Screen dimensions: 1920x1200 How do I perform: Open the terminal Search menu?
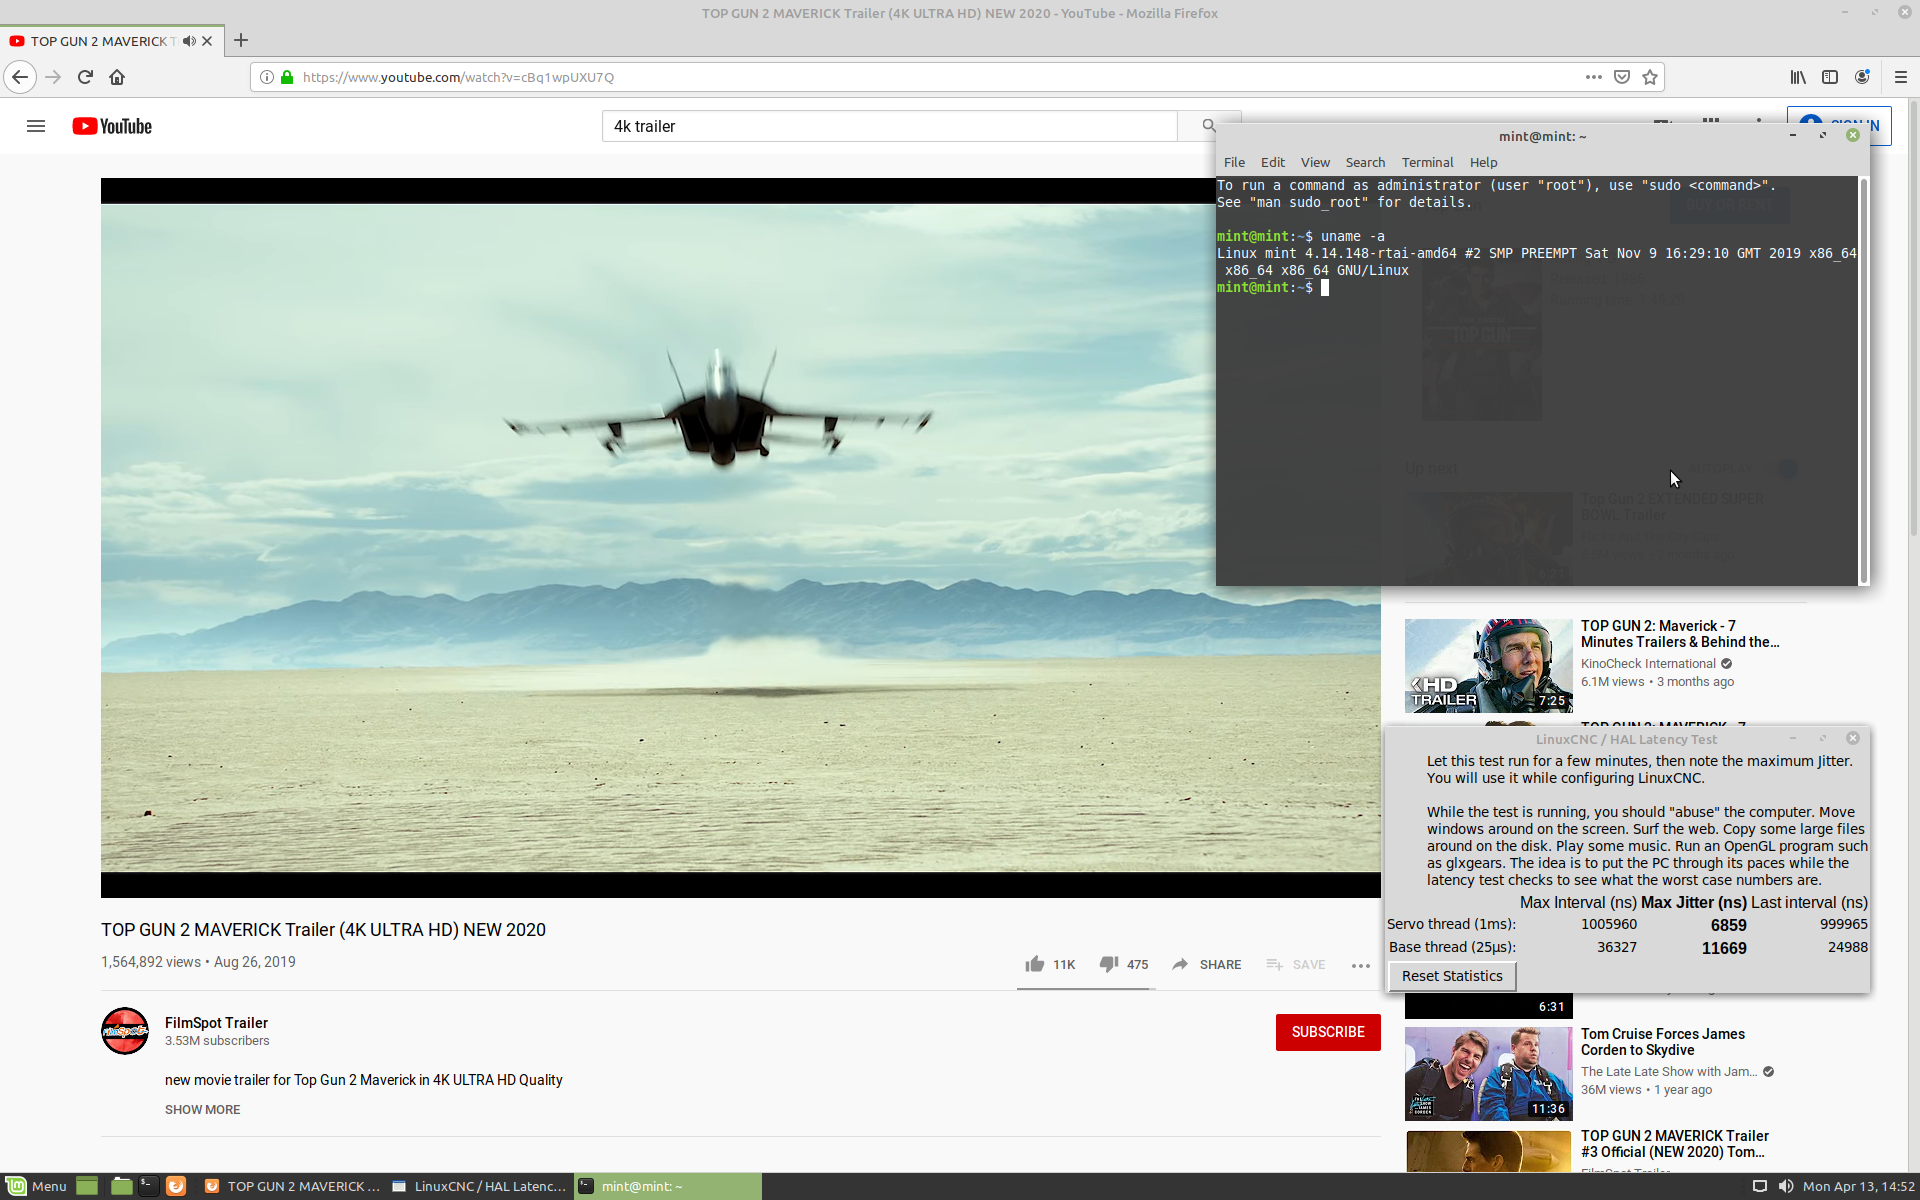click(1365, 162)
